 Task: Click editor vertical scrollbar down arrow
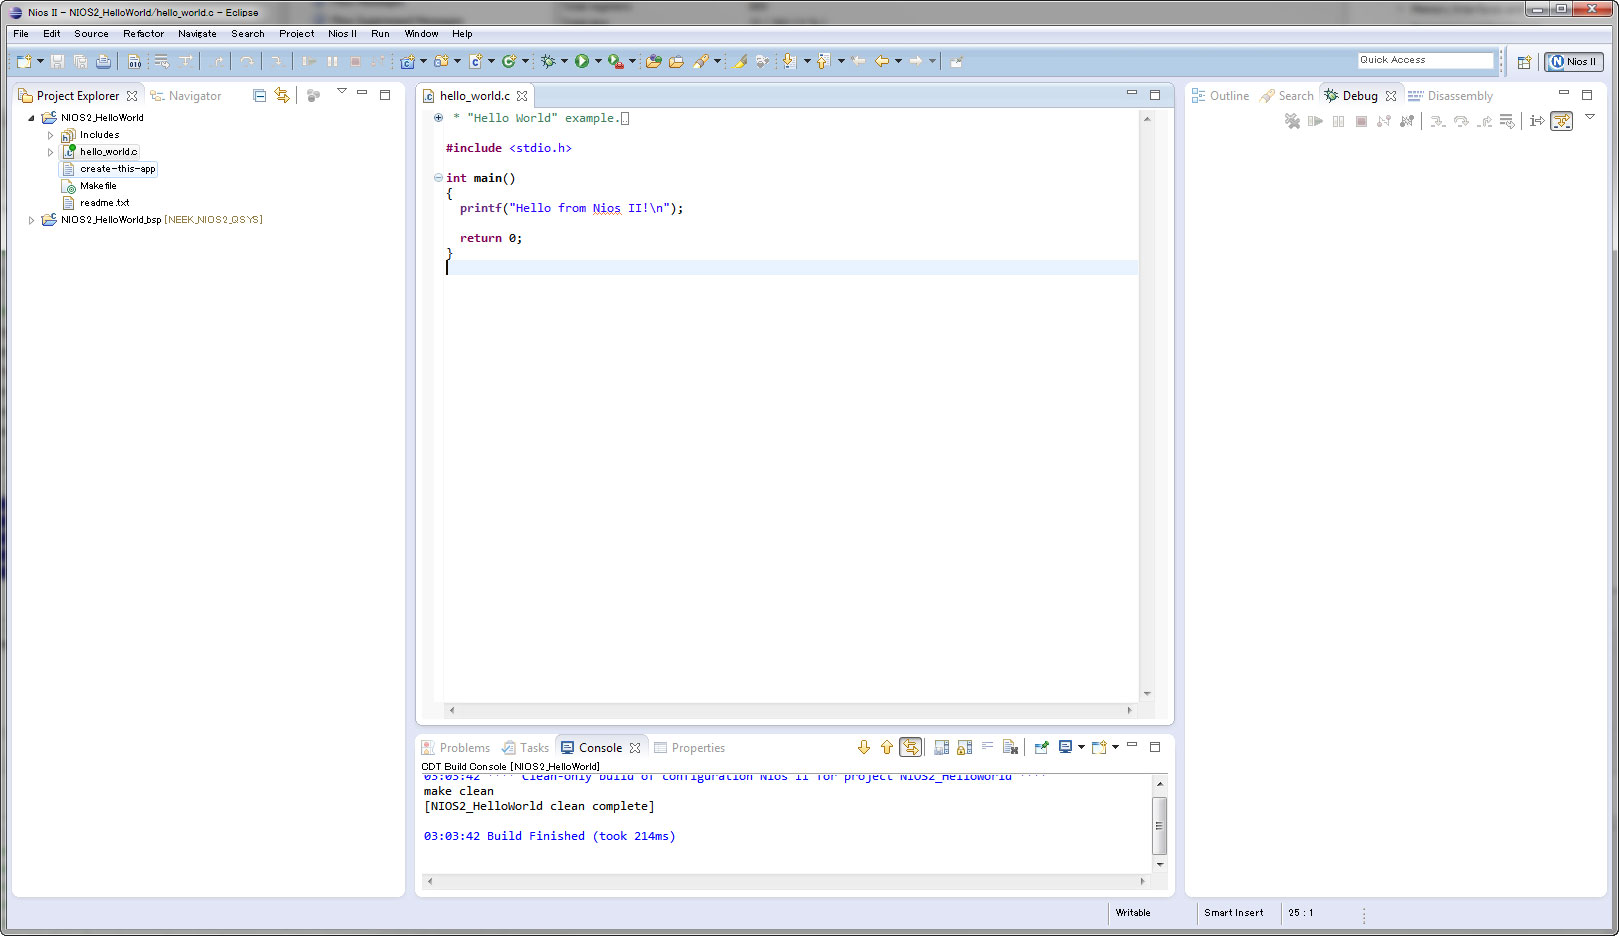point(1147,694)
